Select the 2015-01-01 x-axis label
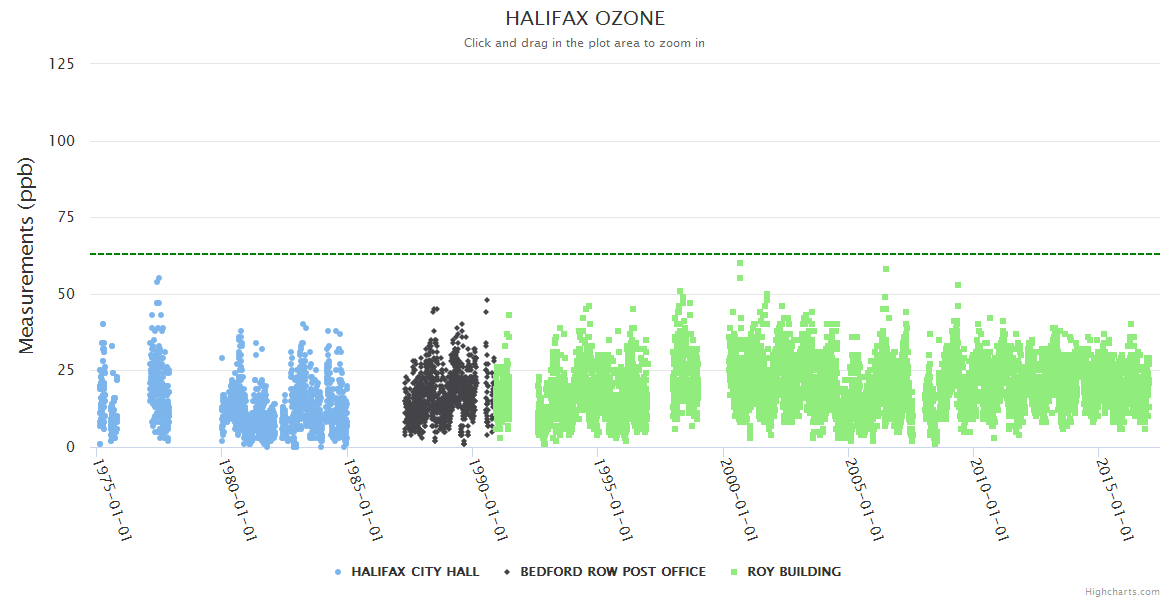This screenshot has height=600, width=1170. click(1116, 498)
